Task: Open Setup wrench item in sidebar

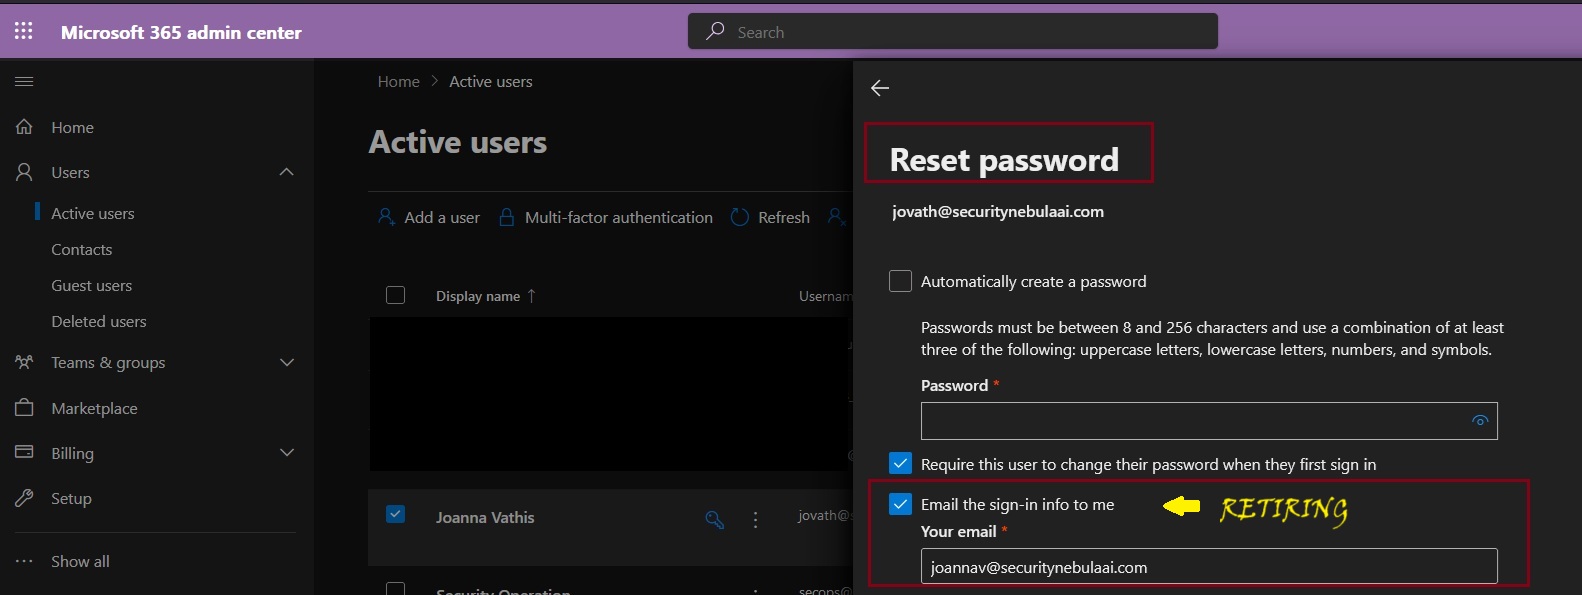Action: click(x=25, y=498)
